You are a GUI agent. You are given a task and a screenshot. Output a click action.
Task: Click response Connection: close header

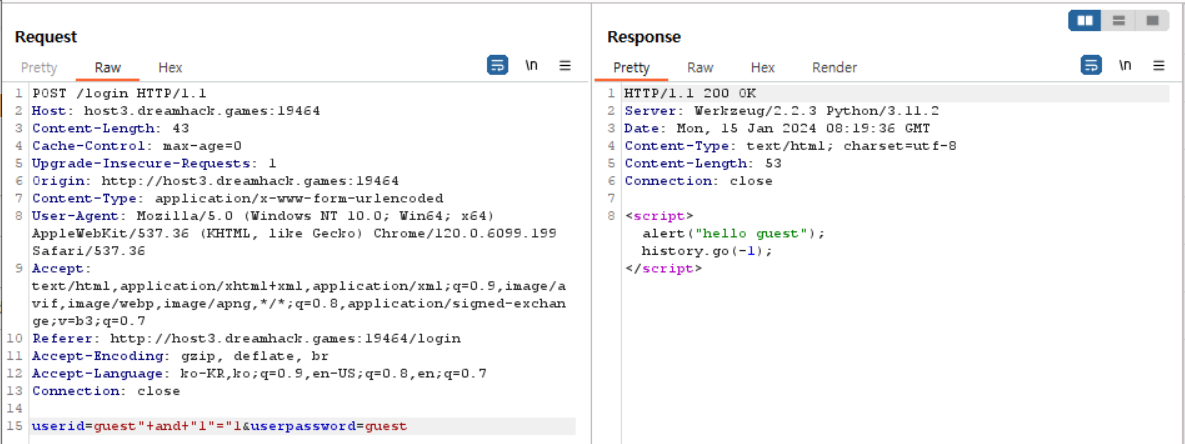click(698, 180)
